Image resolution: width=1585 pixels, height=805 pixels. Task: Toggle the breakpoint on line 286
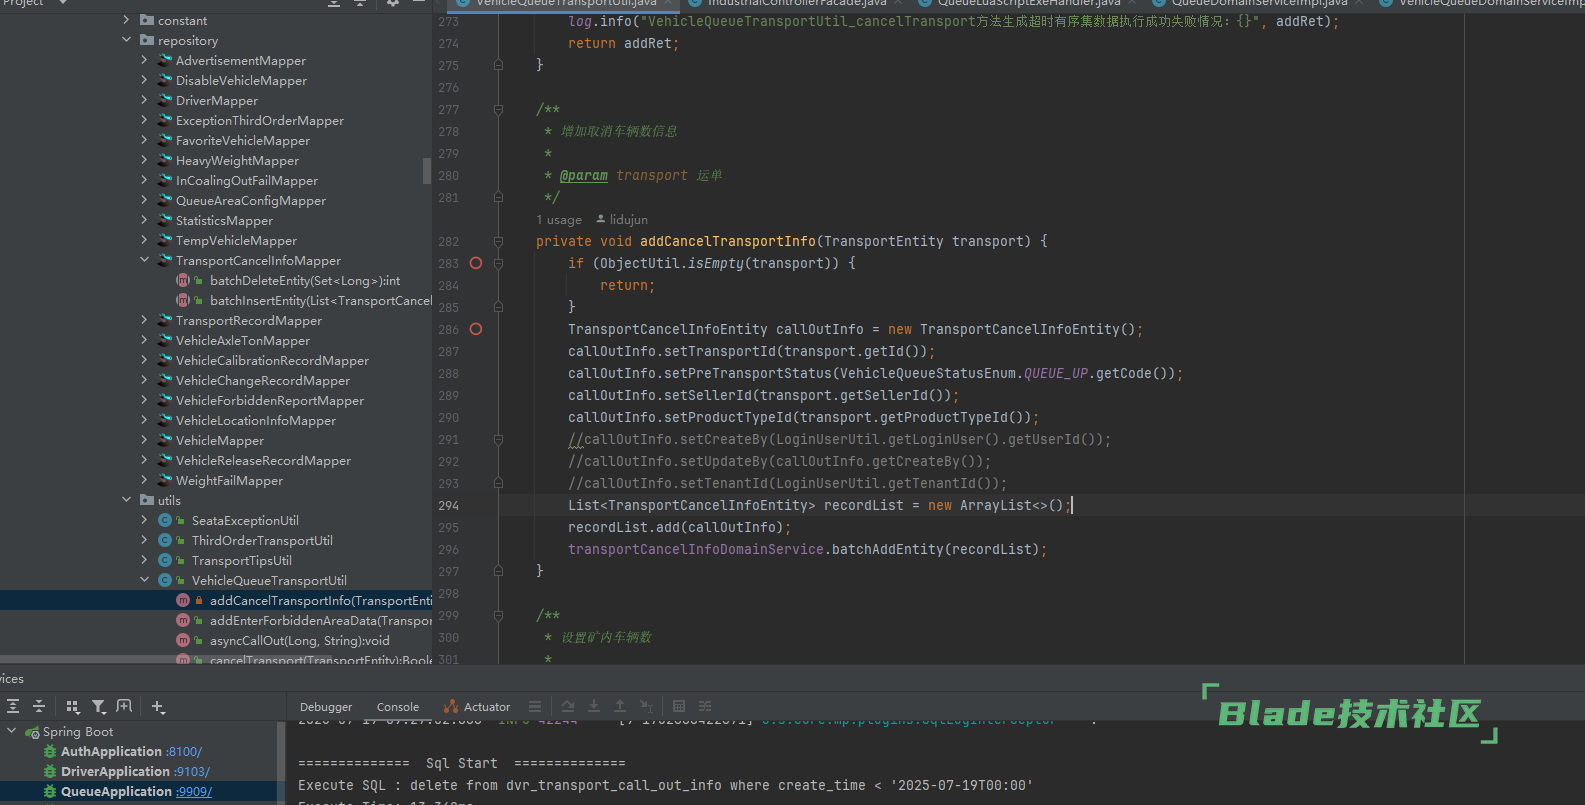point(476,329)
